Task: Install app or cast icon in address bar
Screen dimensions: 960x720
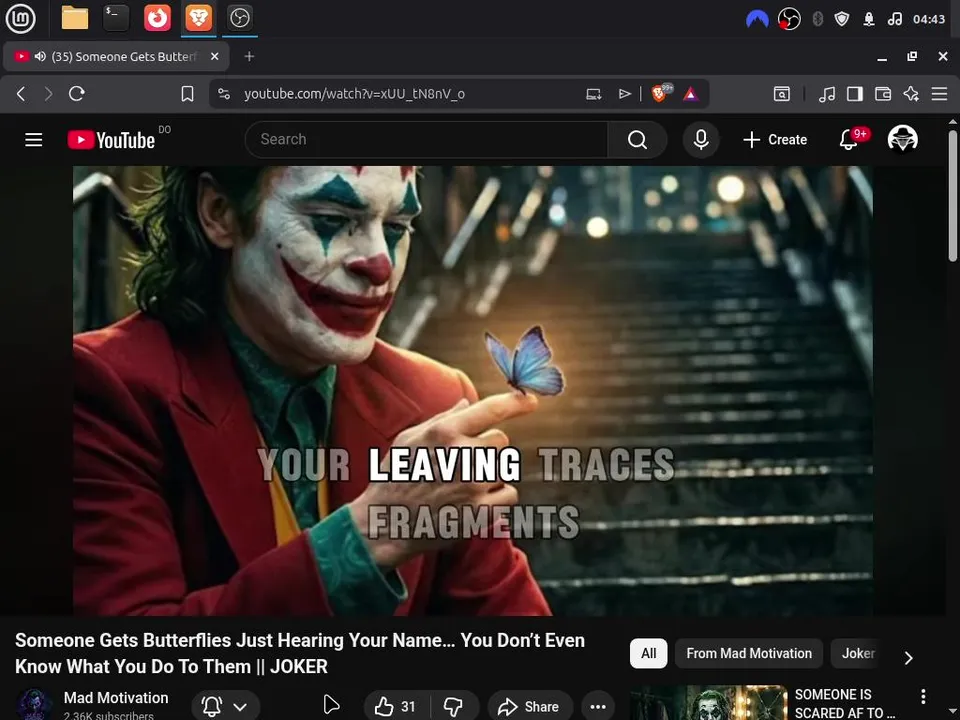Action: coord(594,94)
